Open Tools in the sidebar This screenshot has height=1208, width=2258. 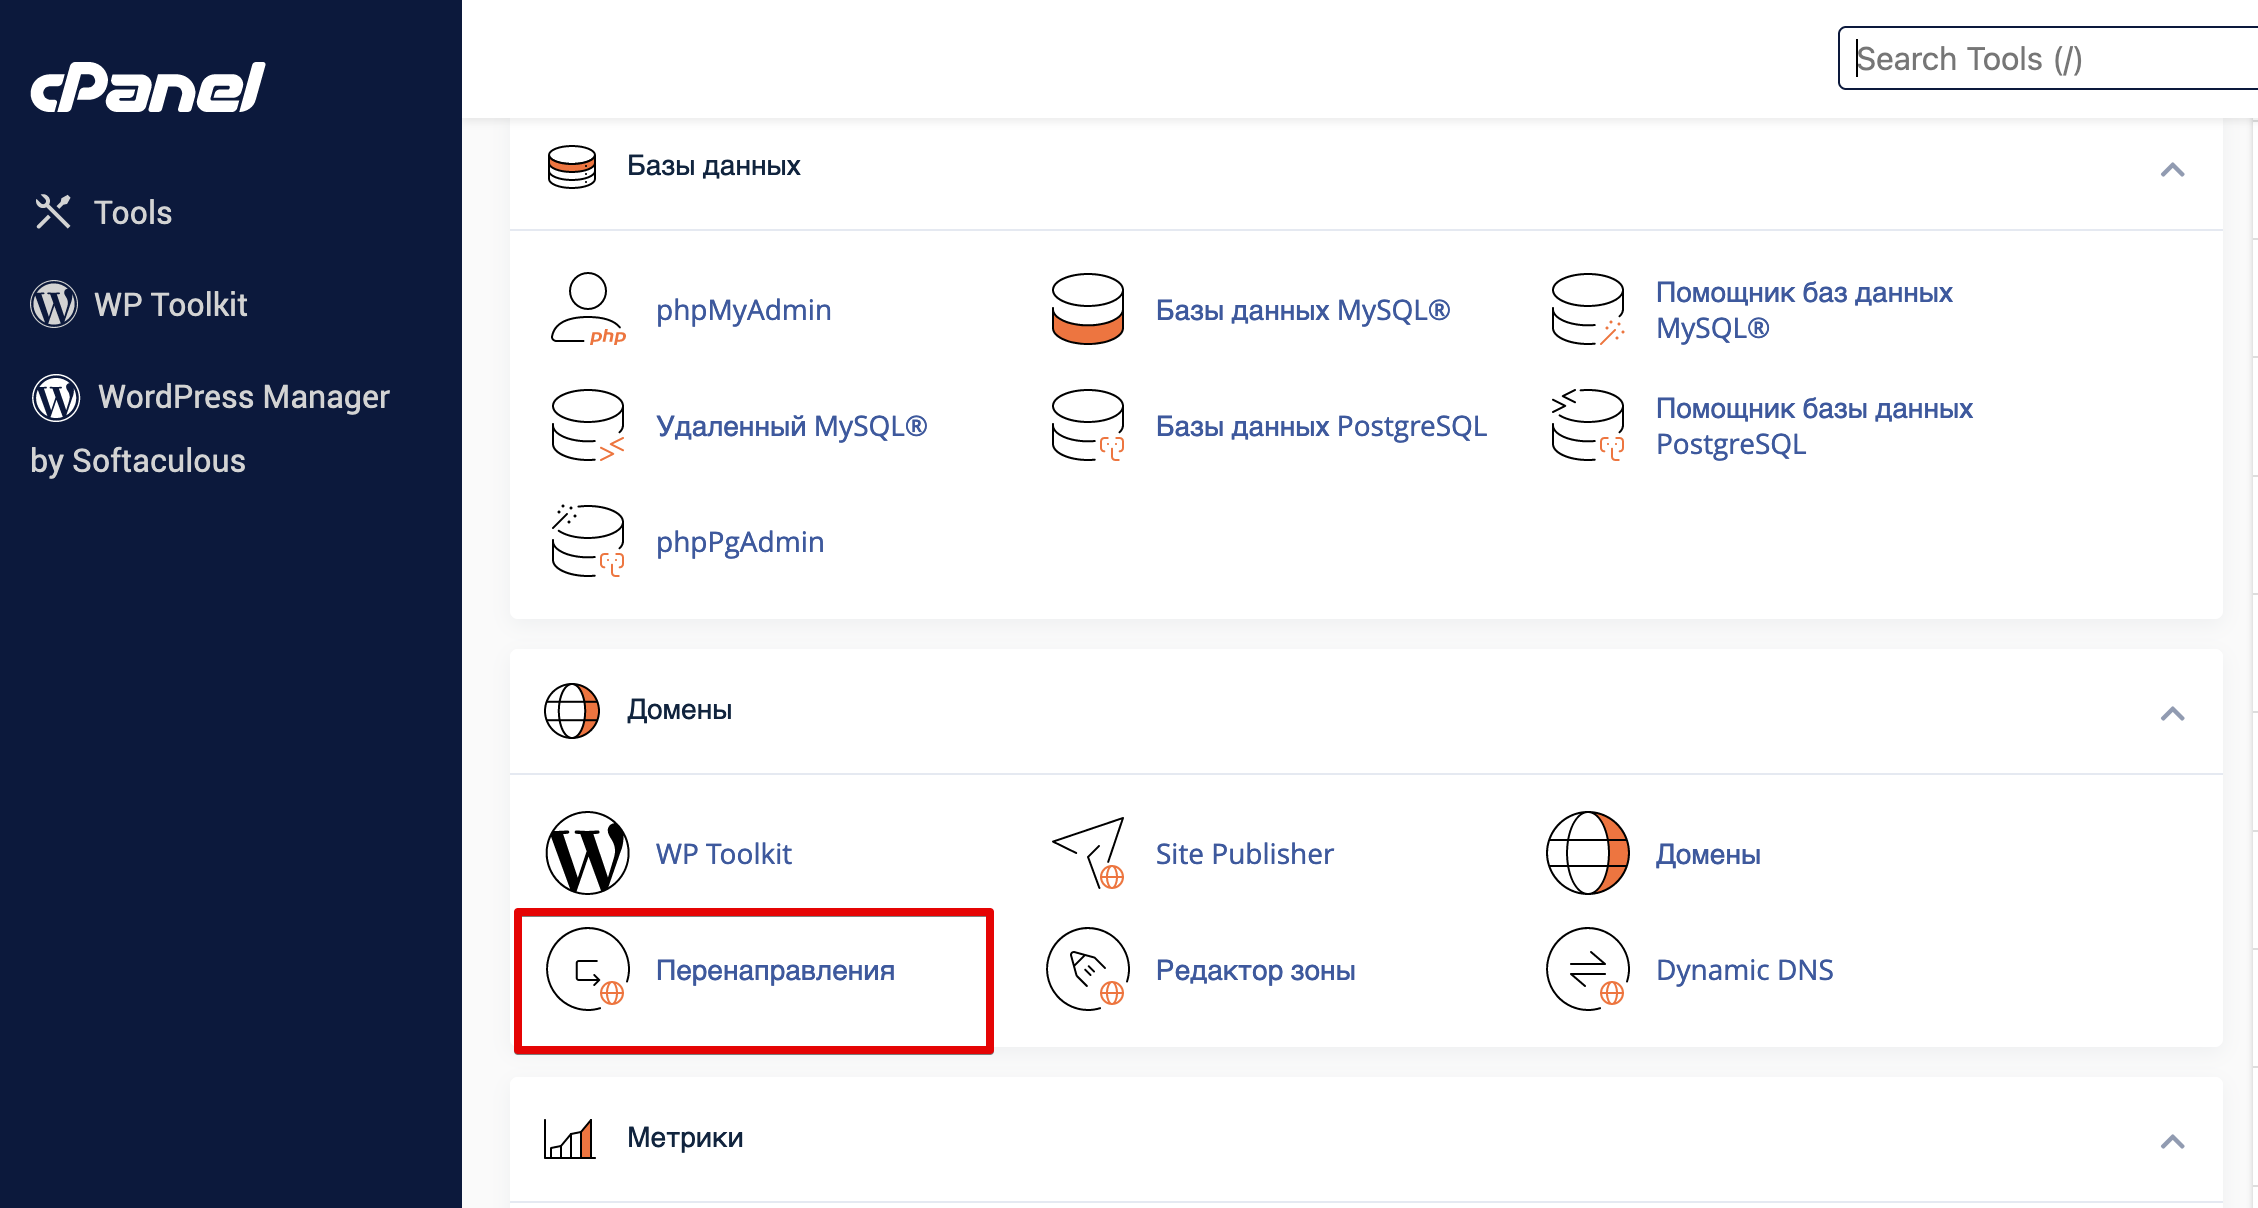pos(132,212)
